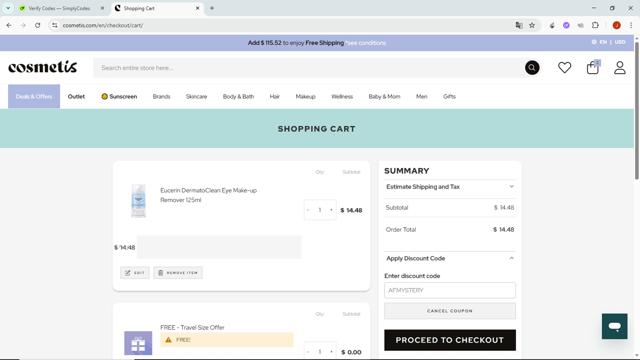Close the Shopping Cart tab
The height and width of the screenshot is (360, 640).
coord(198,8)
